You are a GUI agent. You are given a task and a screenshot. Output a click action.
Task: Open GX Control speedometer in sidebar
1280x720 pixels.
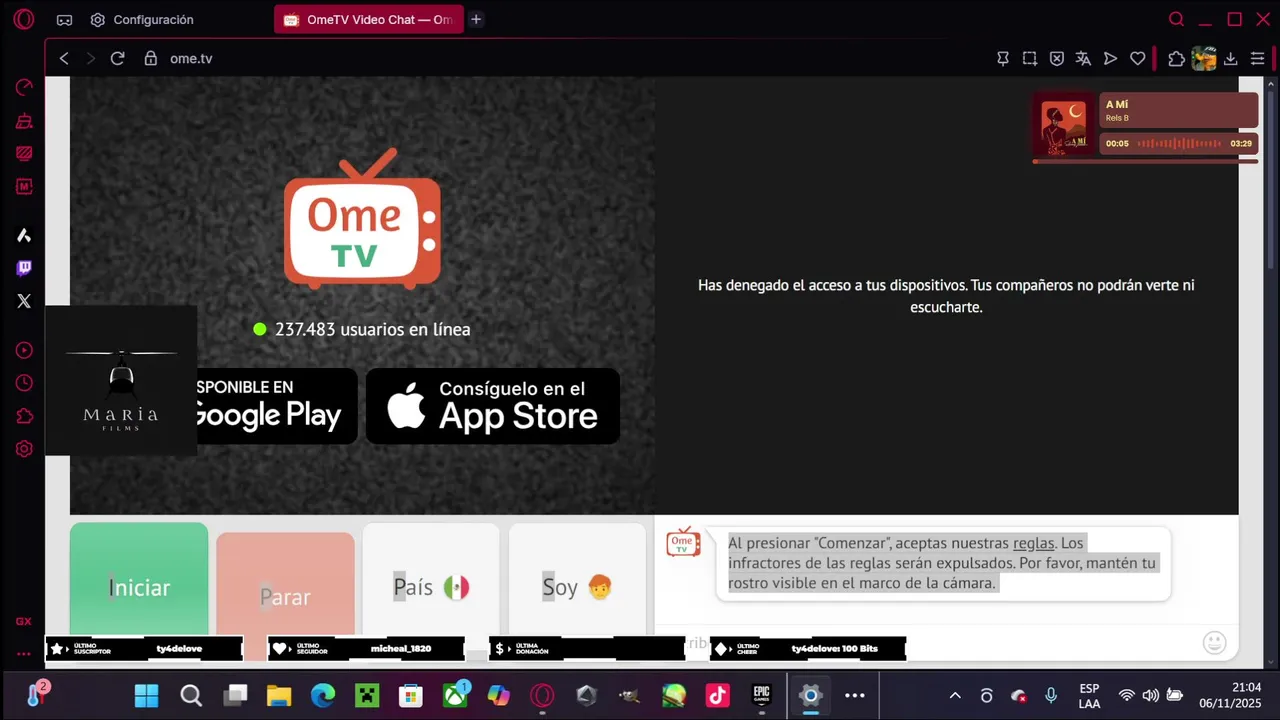pyautogui.click(x=24, y=88)
